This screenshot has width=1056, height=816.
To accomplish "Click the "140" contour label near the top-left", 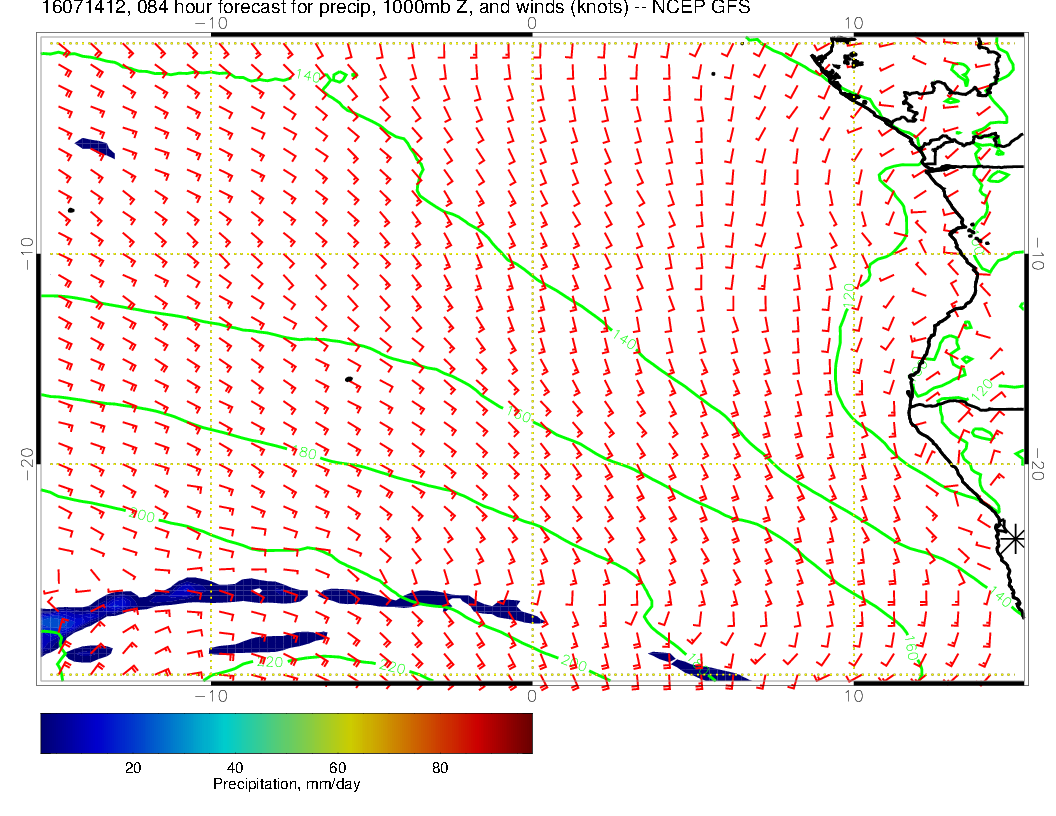I will tap(308, 76).
